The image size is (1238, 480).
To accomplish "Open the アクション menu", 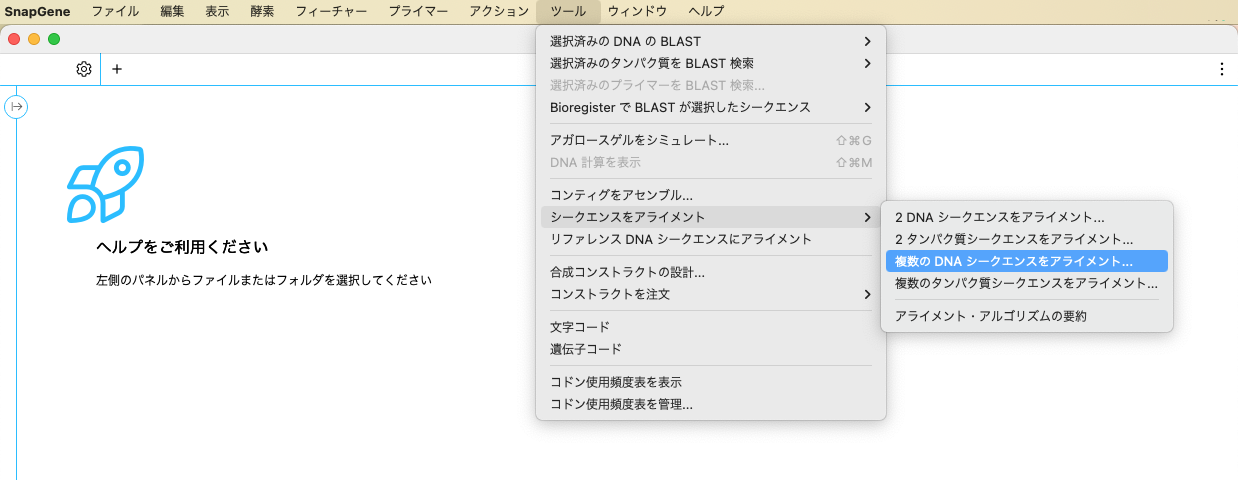I will [x=499, y=11].
